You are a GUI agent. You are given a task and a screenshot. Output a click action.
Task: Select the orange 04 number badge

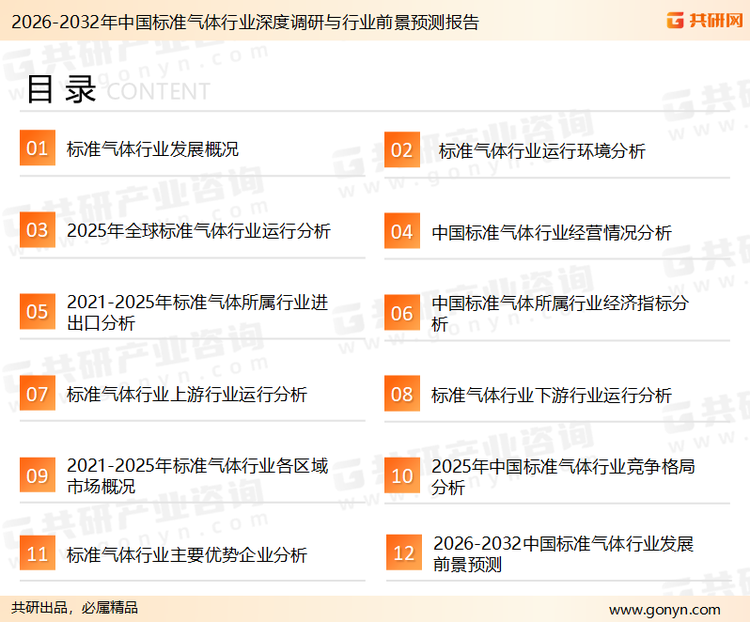tap(402, 232)
